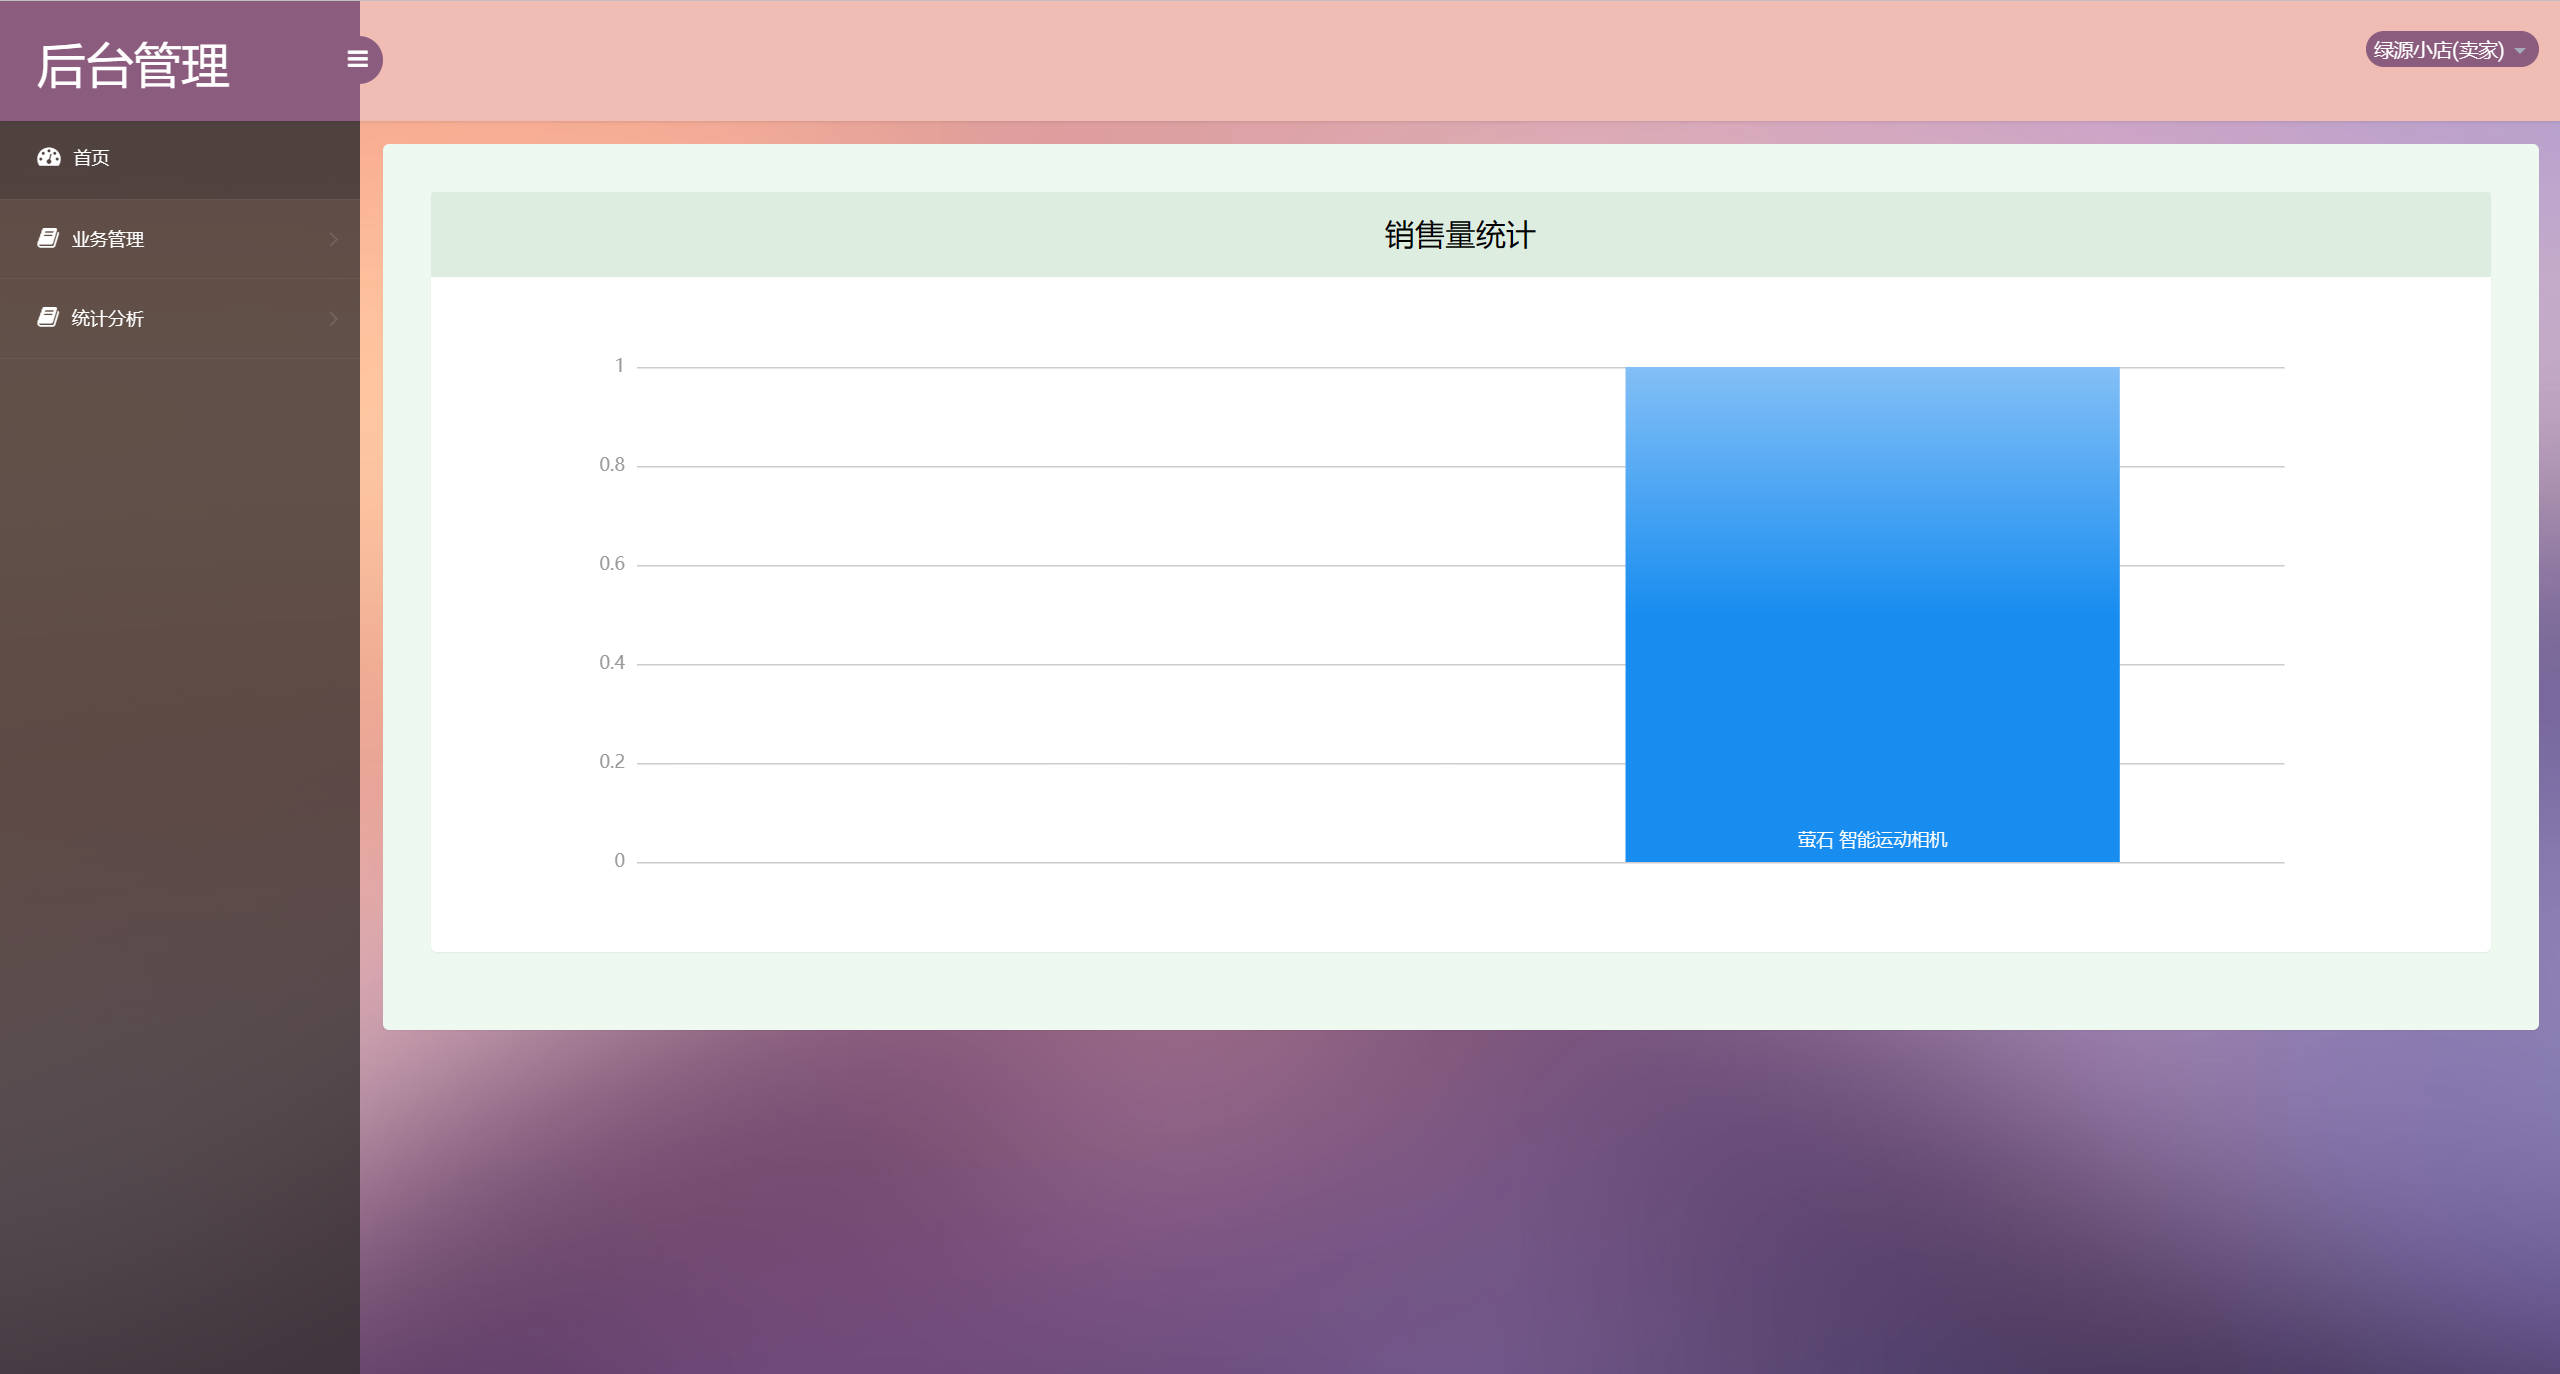Select the 统计分析 menu label
This screenshot has height=1374, width=2560.
(x=108, y=318)
